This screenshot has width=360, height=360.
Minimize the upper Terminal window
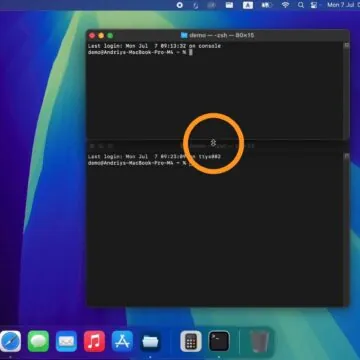coord(101,35)
